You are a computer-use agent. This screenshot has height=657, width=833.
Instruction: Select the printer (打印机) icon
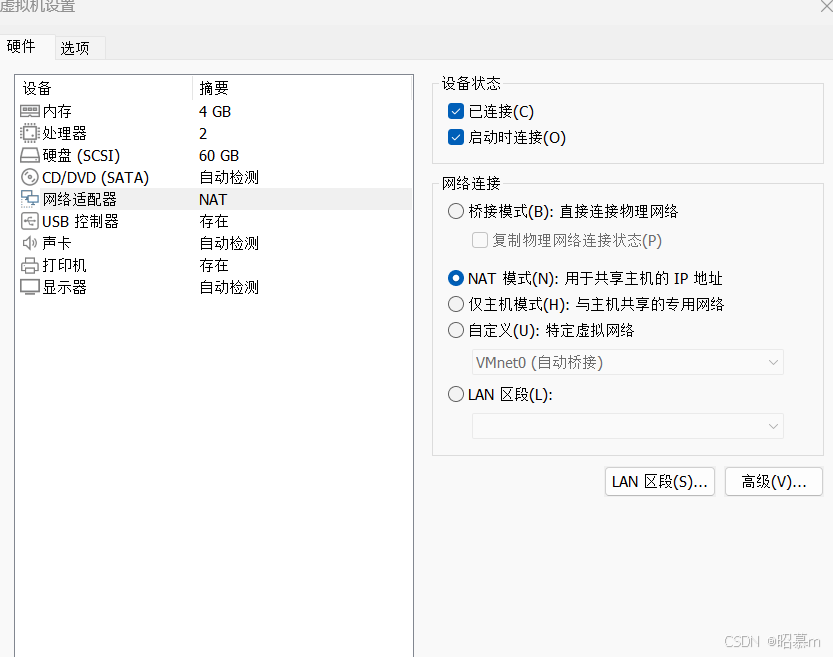tap(29, 265)
